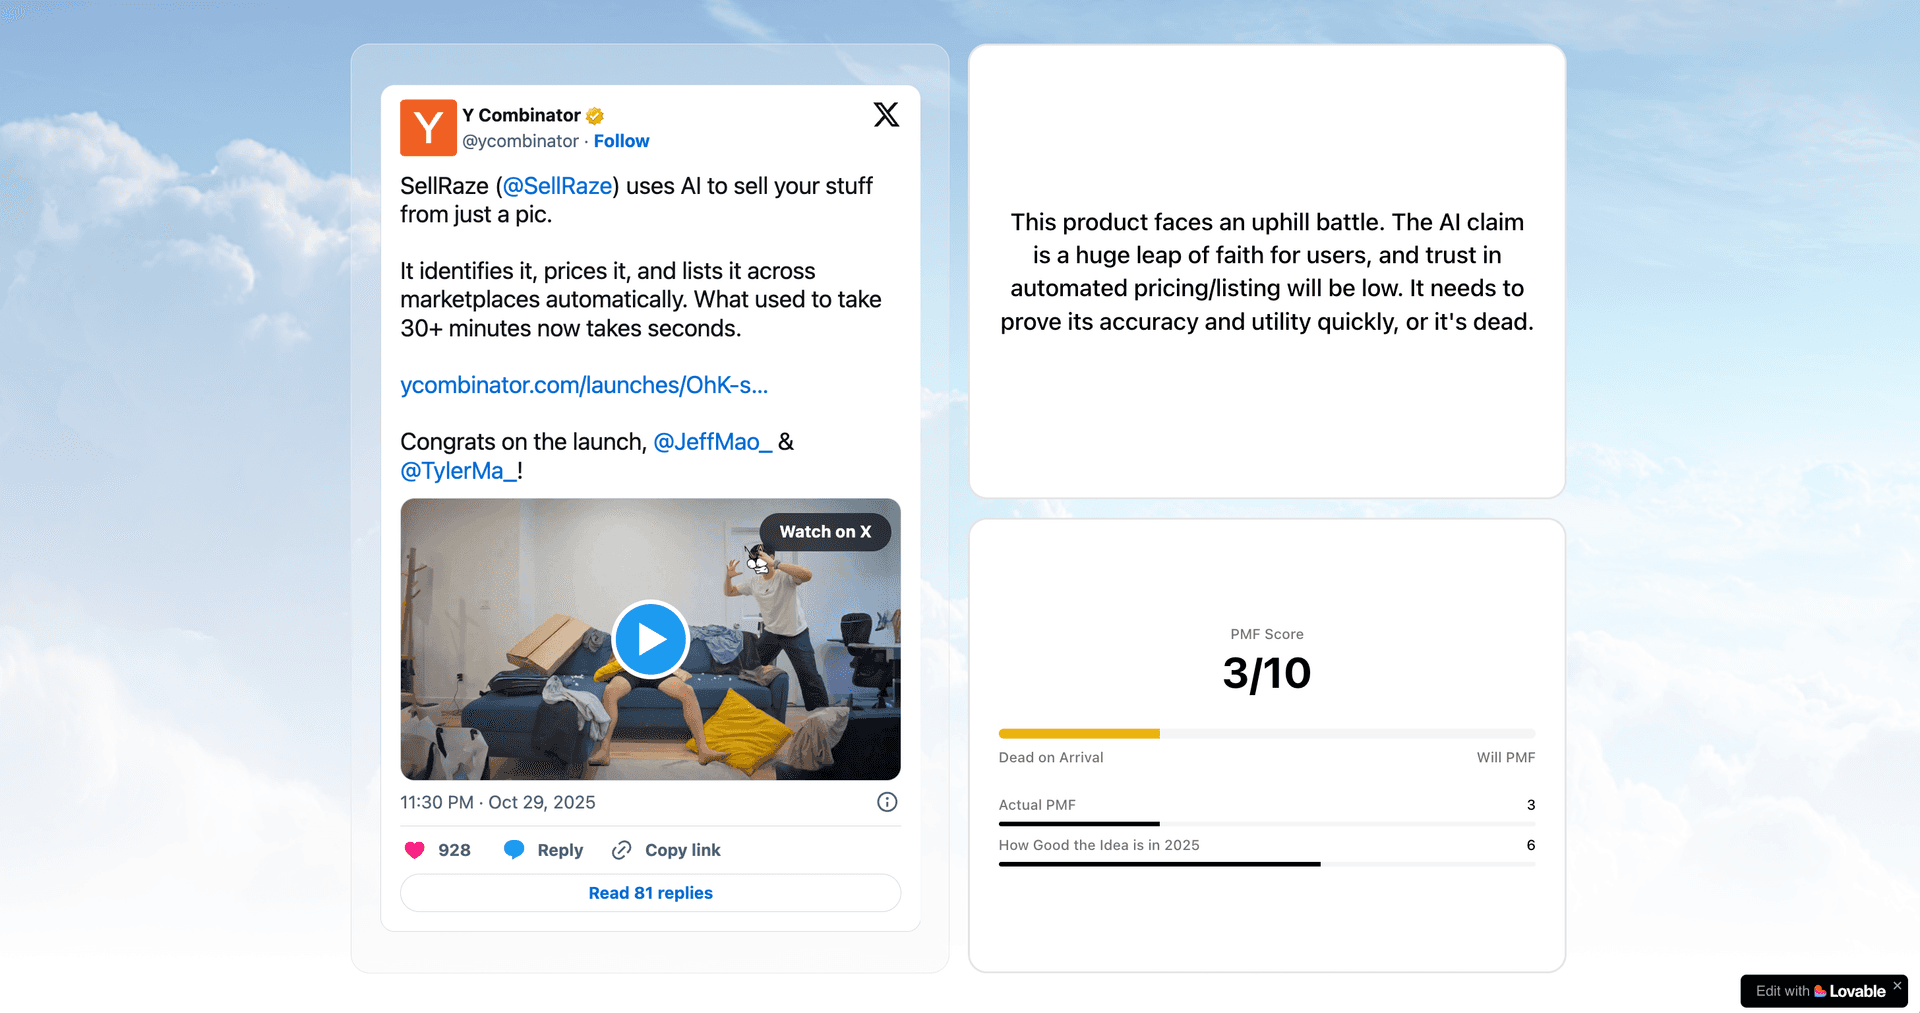Click the Y Combinator avatar
Image resolution: width=1920 pixels, height=1013 pixels.
click(428, 127)
